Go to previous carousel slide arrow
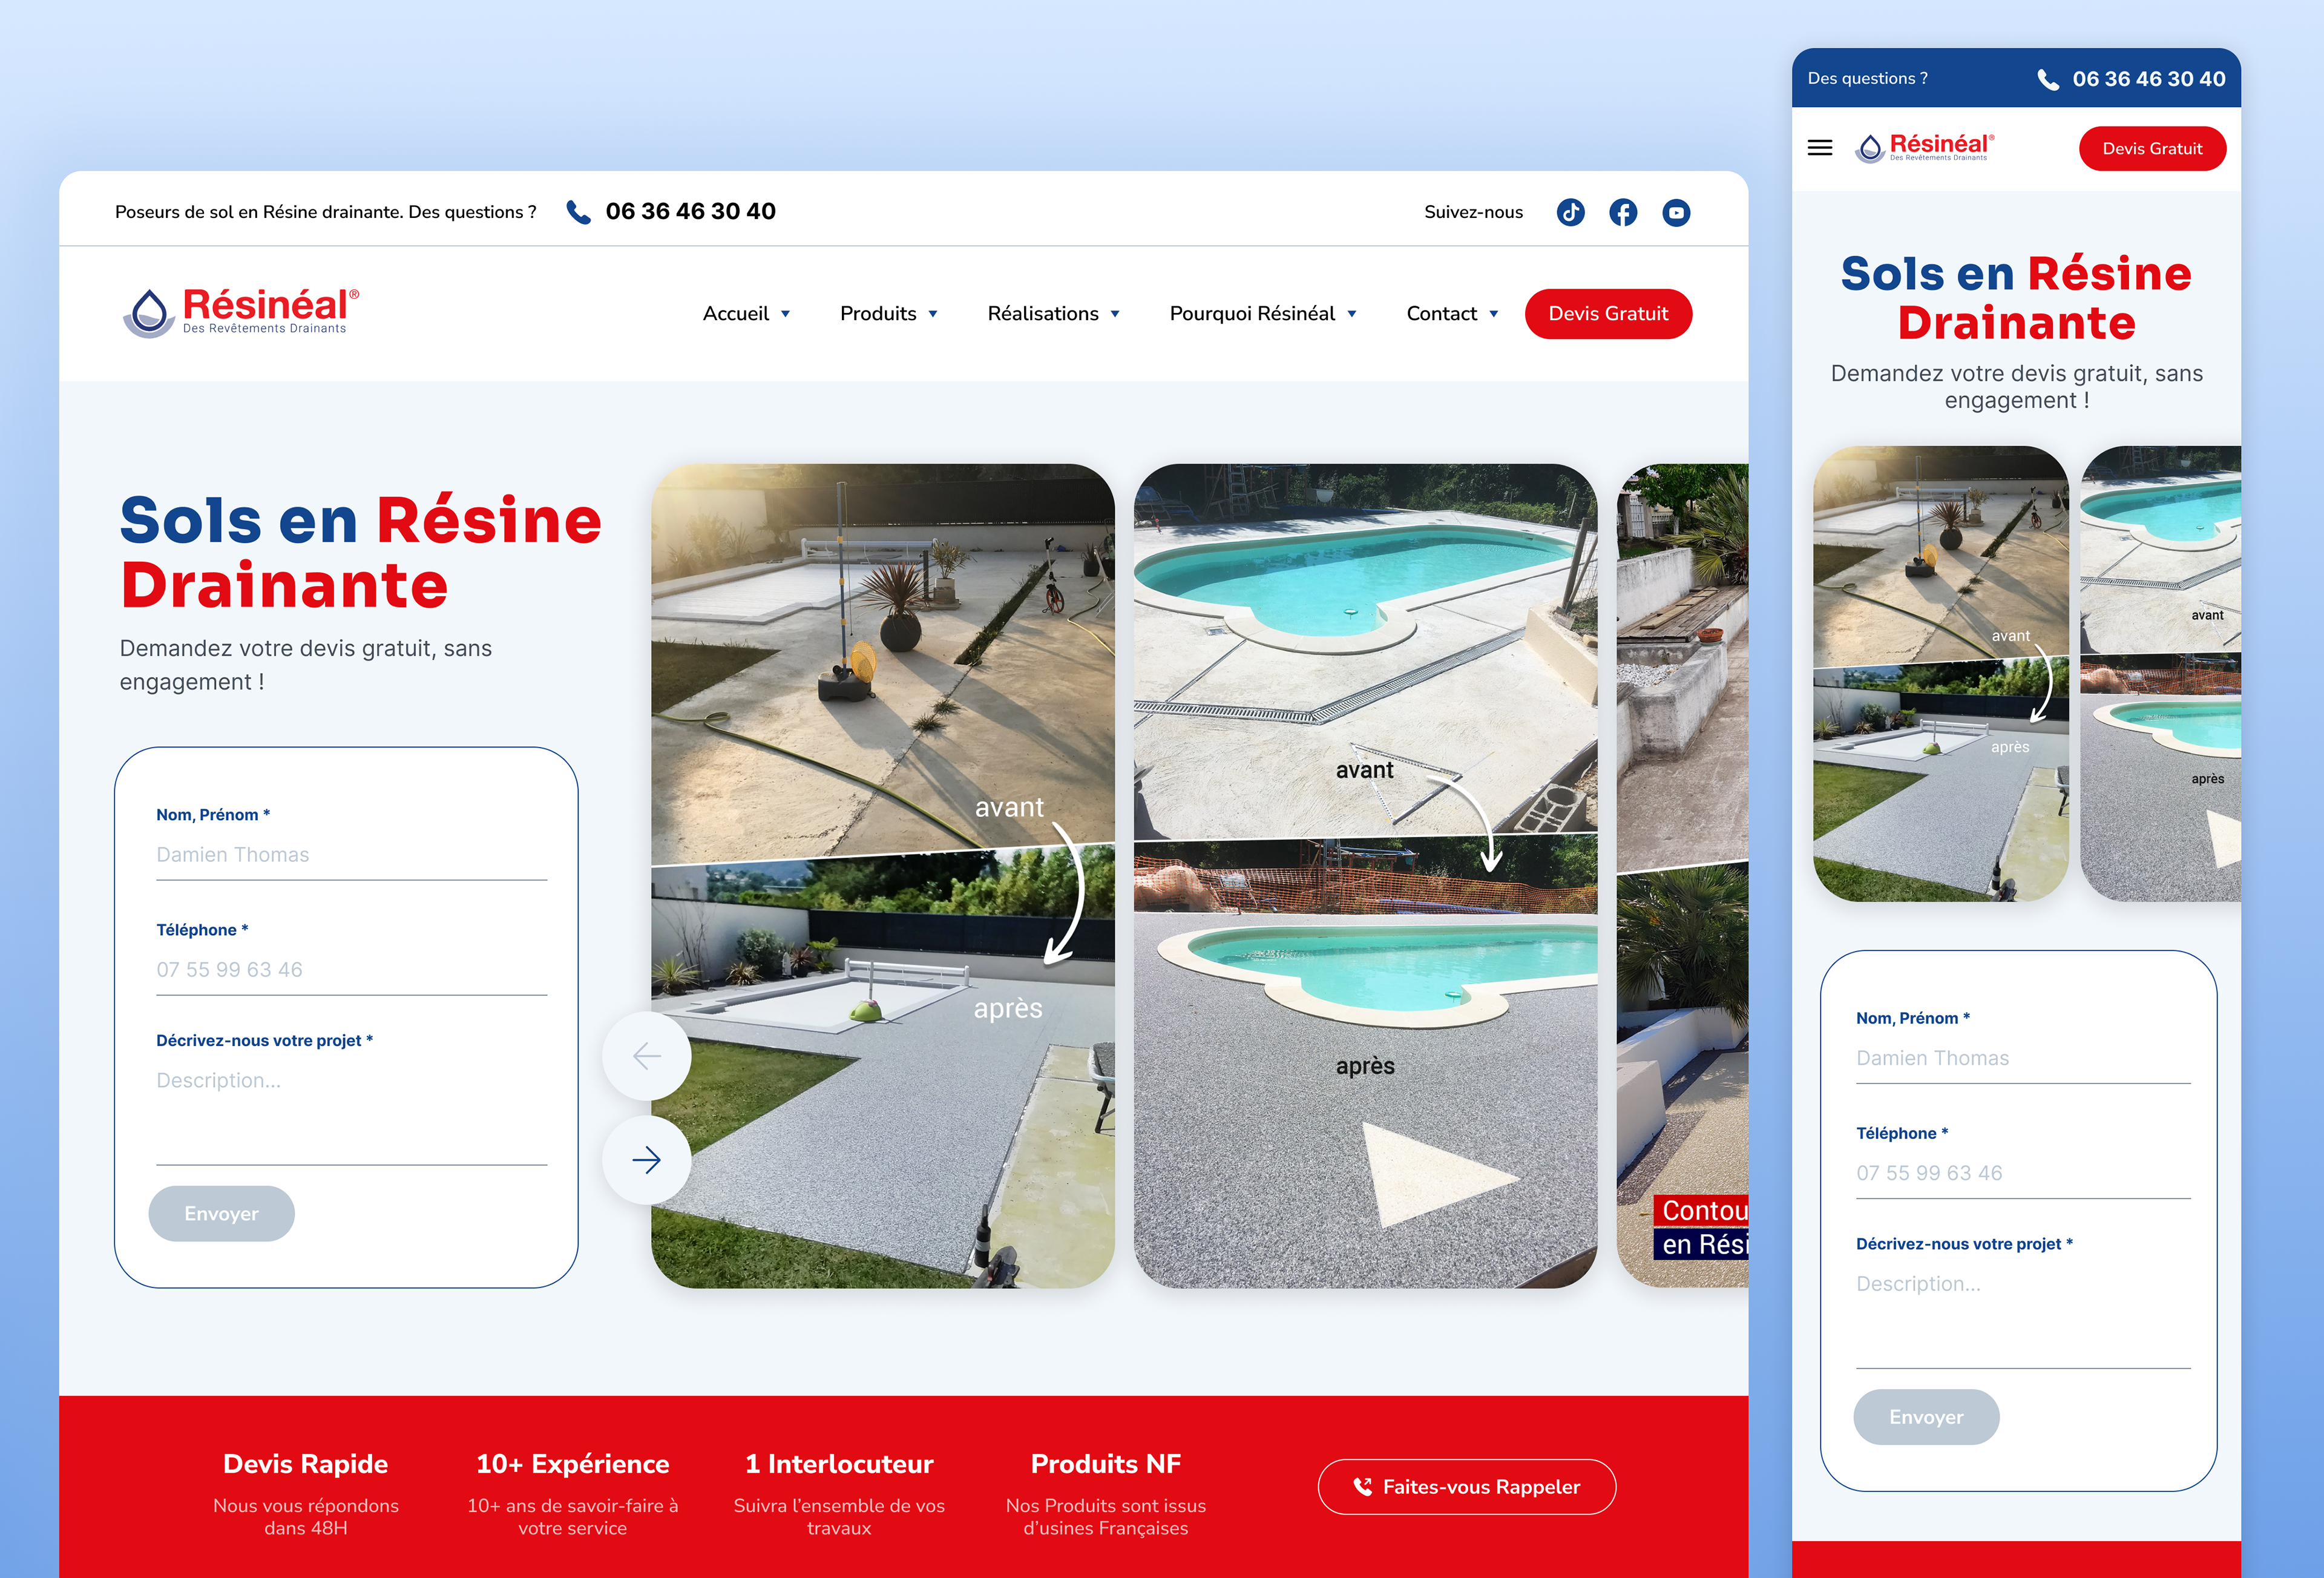2324x1578 pixels. (x=647, y=1056)
